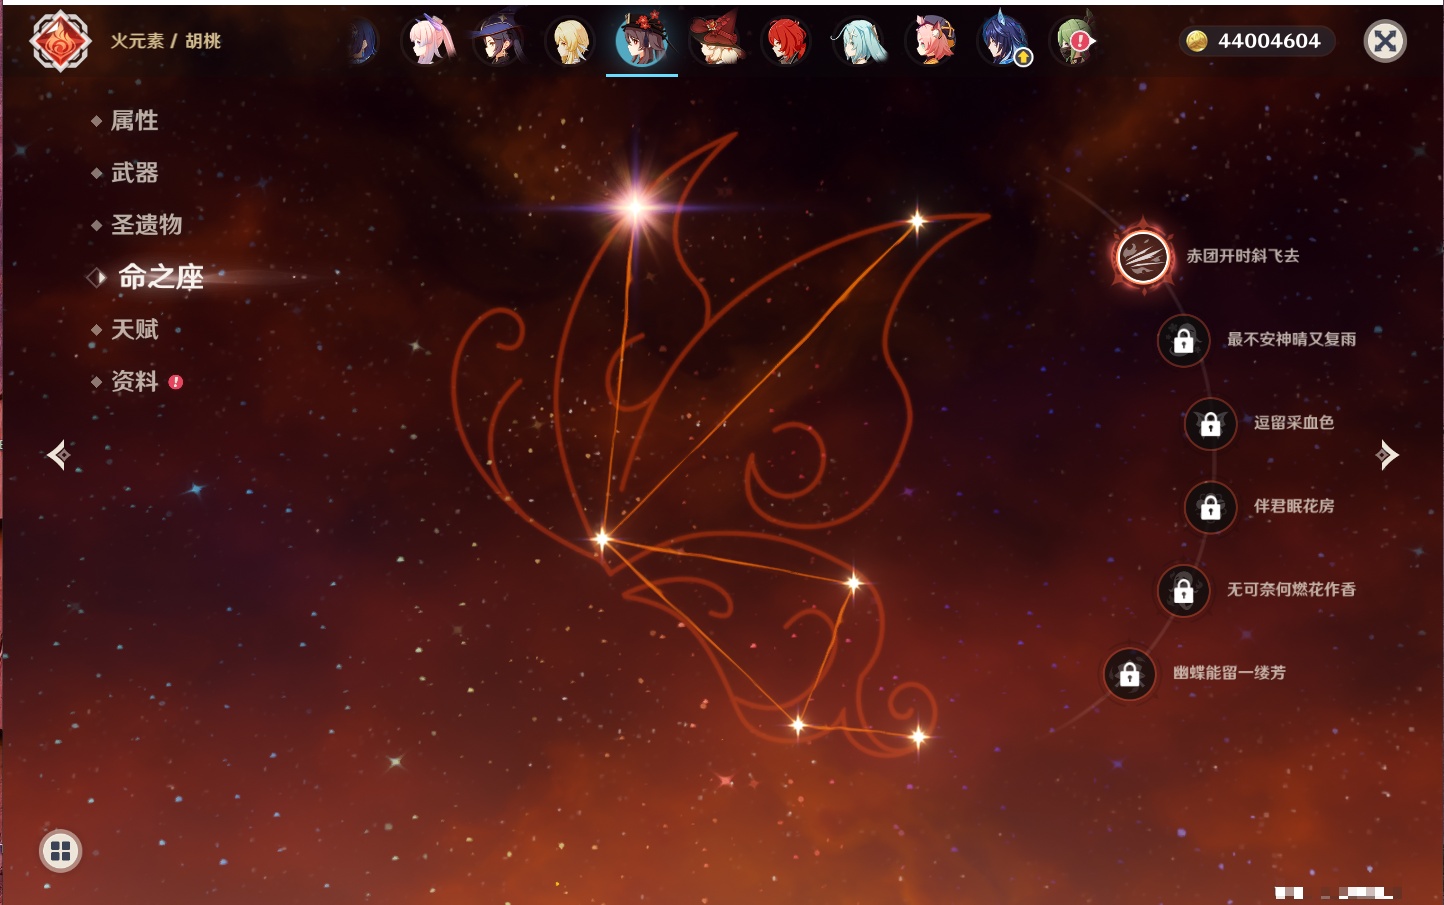
Task: Click the lock icon beside 伴君眠花房
Action: click(1210, 507)
